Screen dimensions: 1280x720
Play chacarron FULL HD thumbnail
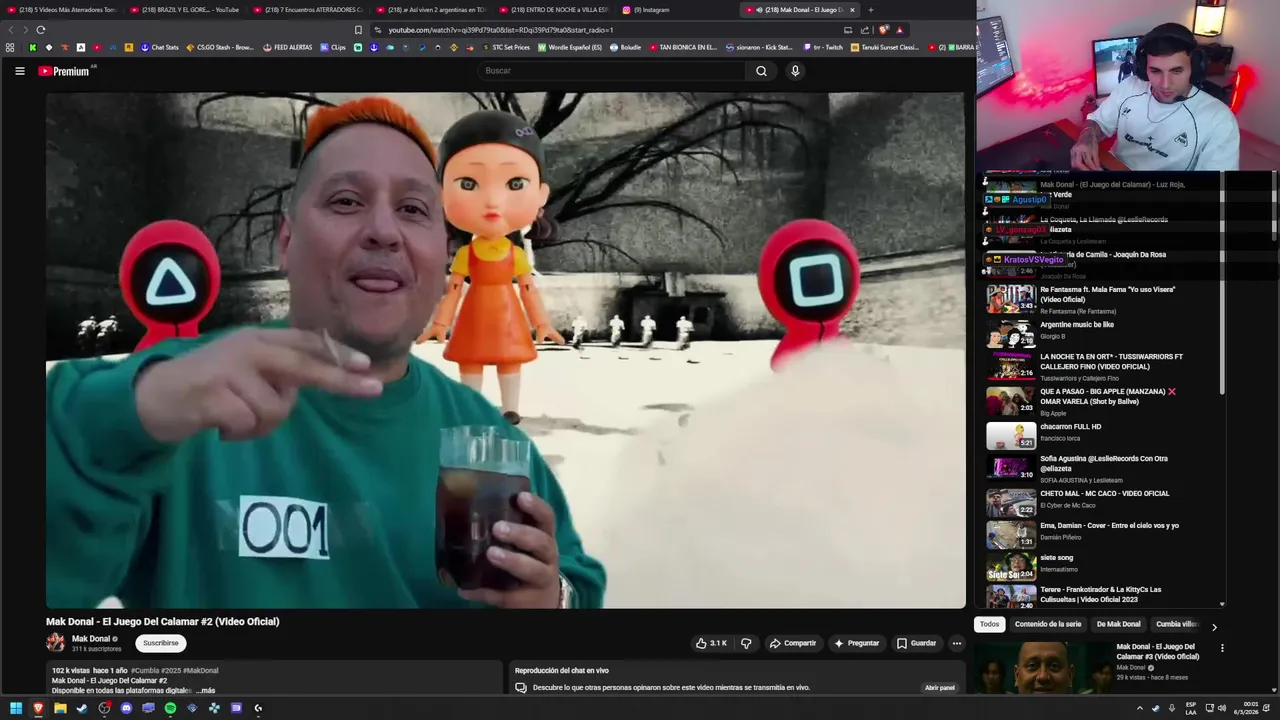(x=1011, y=436)
